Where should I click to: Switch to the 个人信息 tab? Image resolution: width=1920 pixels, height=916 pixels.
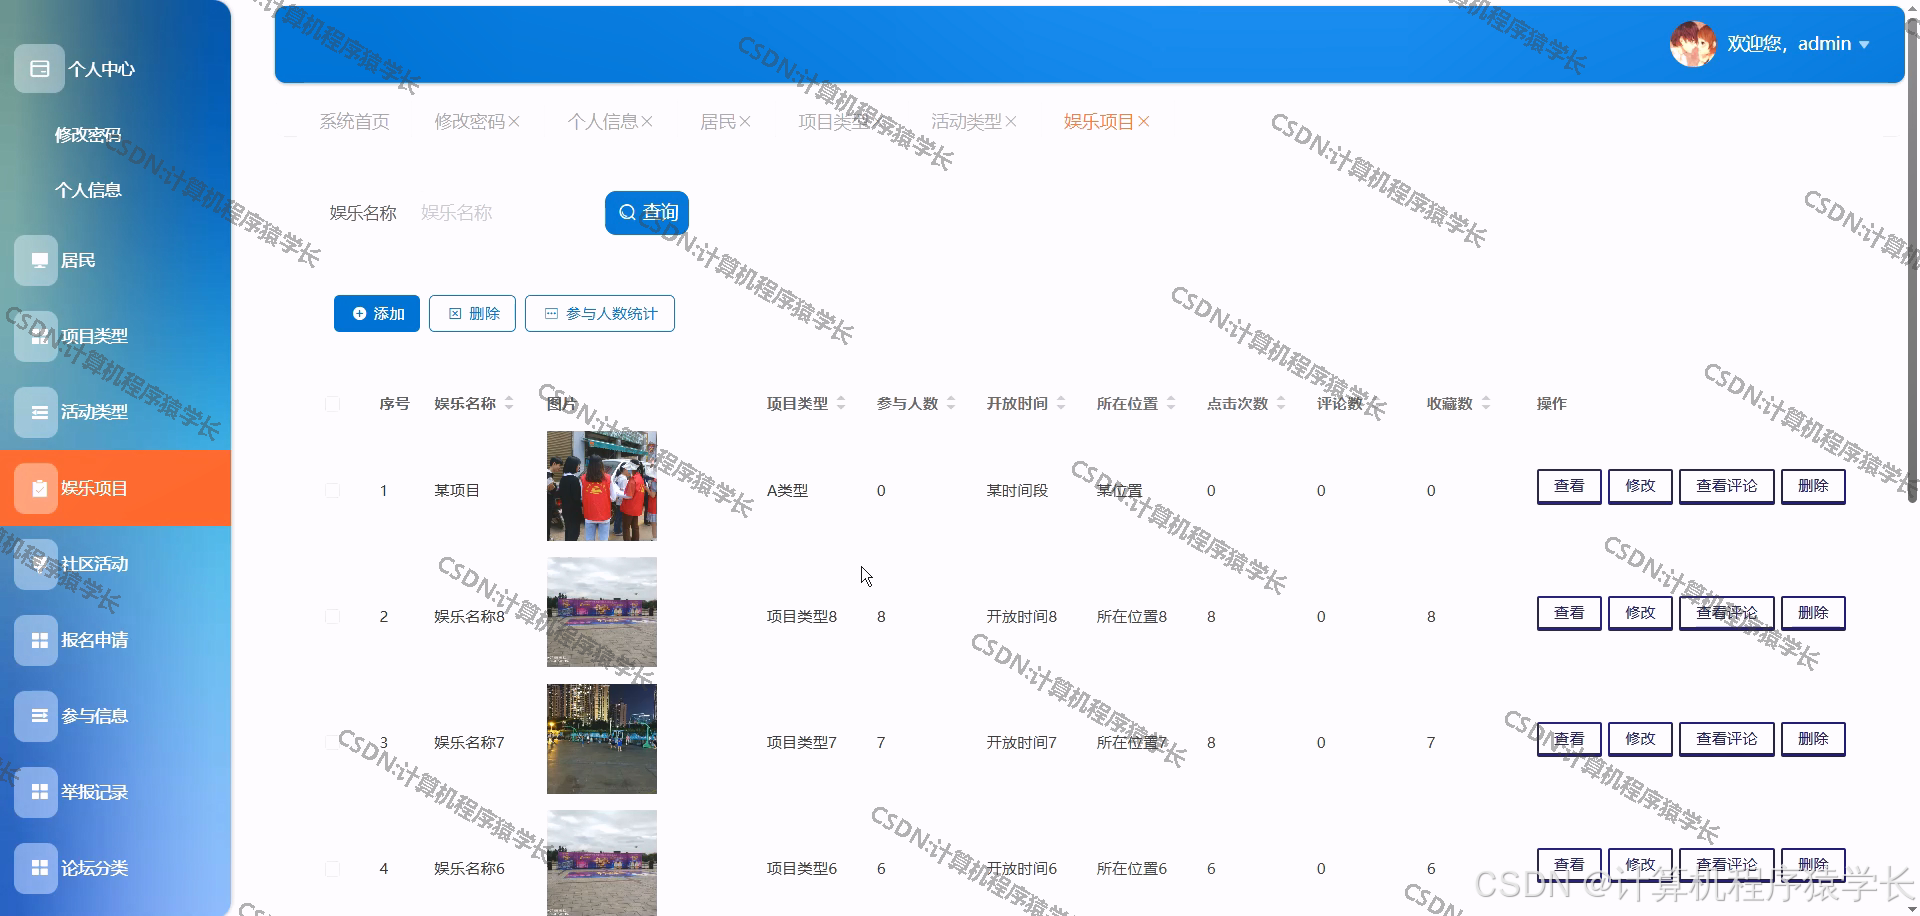[x=602, y=122]
